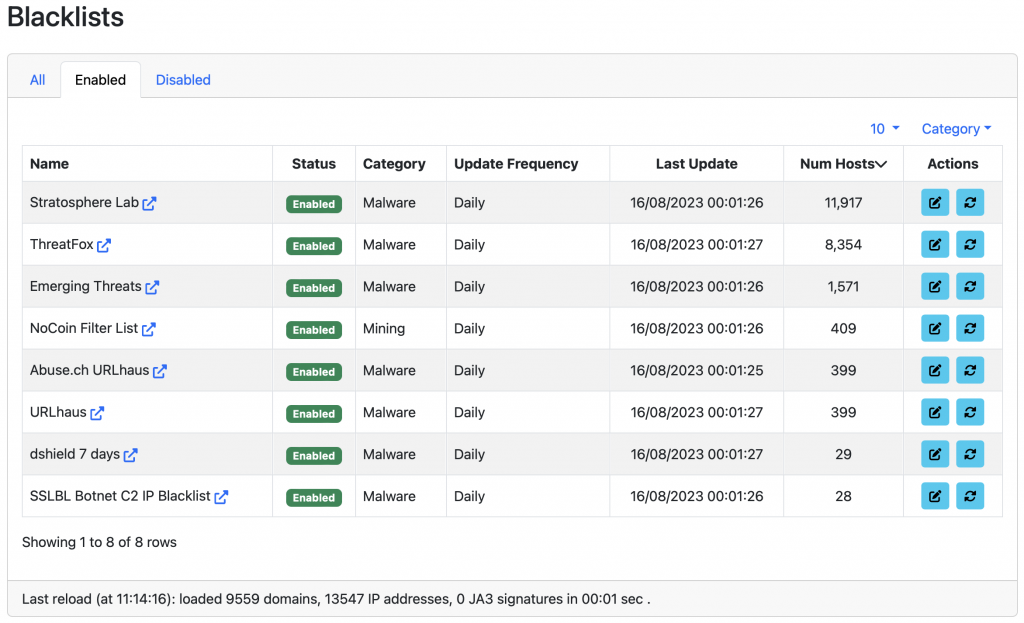Click the Actions column header

click(952, 164)
